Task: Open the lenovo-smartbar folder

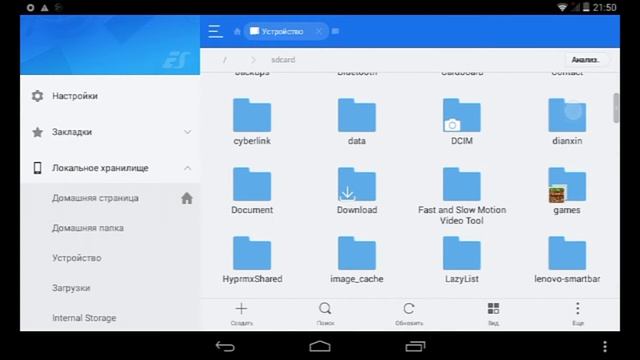Action: pos(567,260)
